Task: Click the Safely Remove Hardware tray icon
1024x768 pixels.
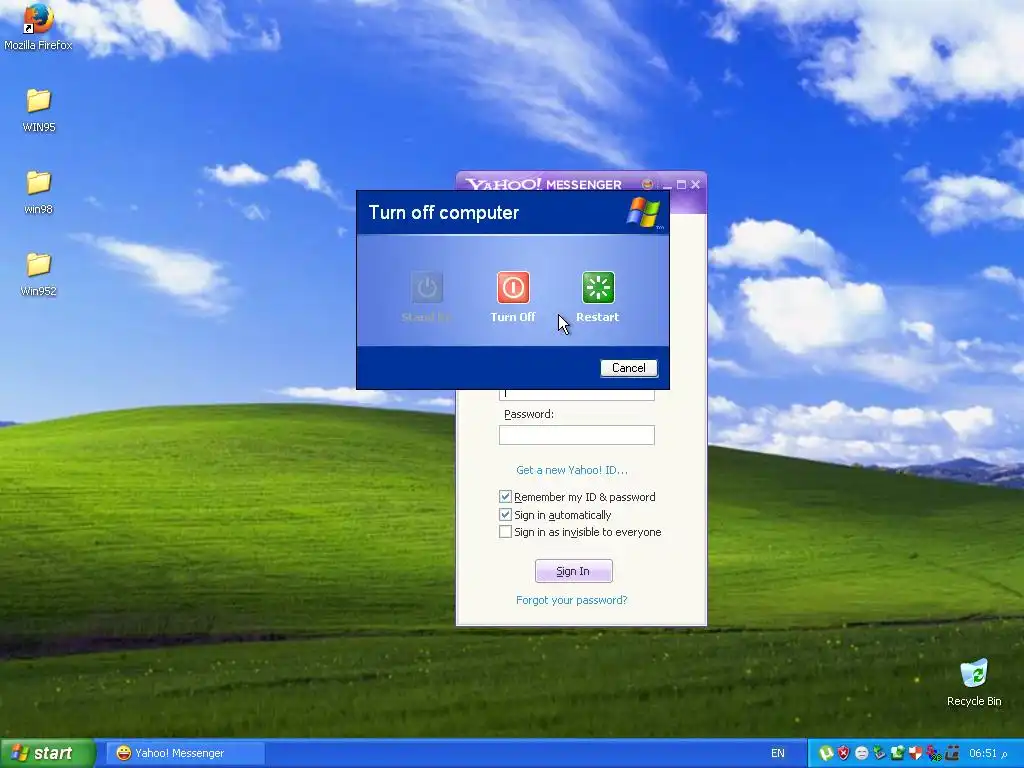Action: [x=879, y=752]
